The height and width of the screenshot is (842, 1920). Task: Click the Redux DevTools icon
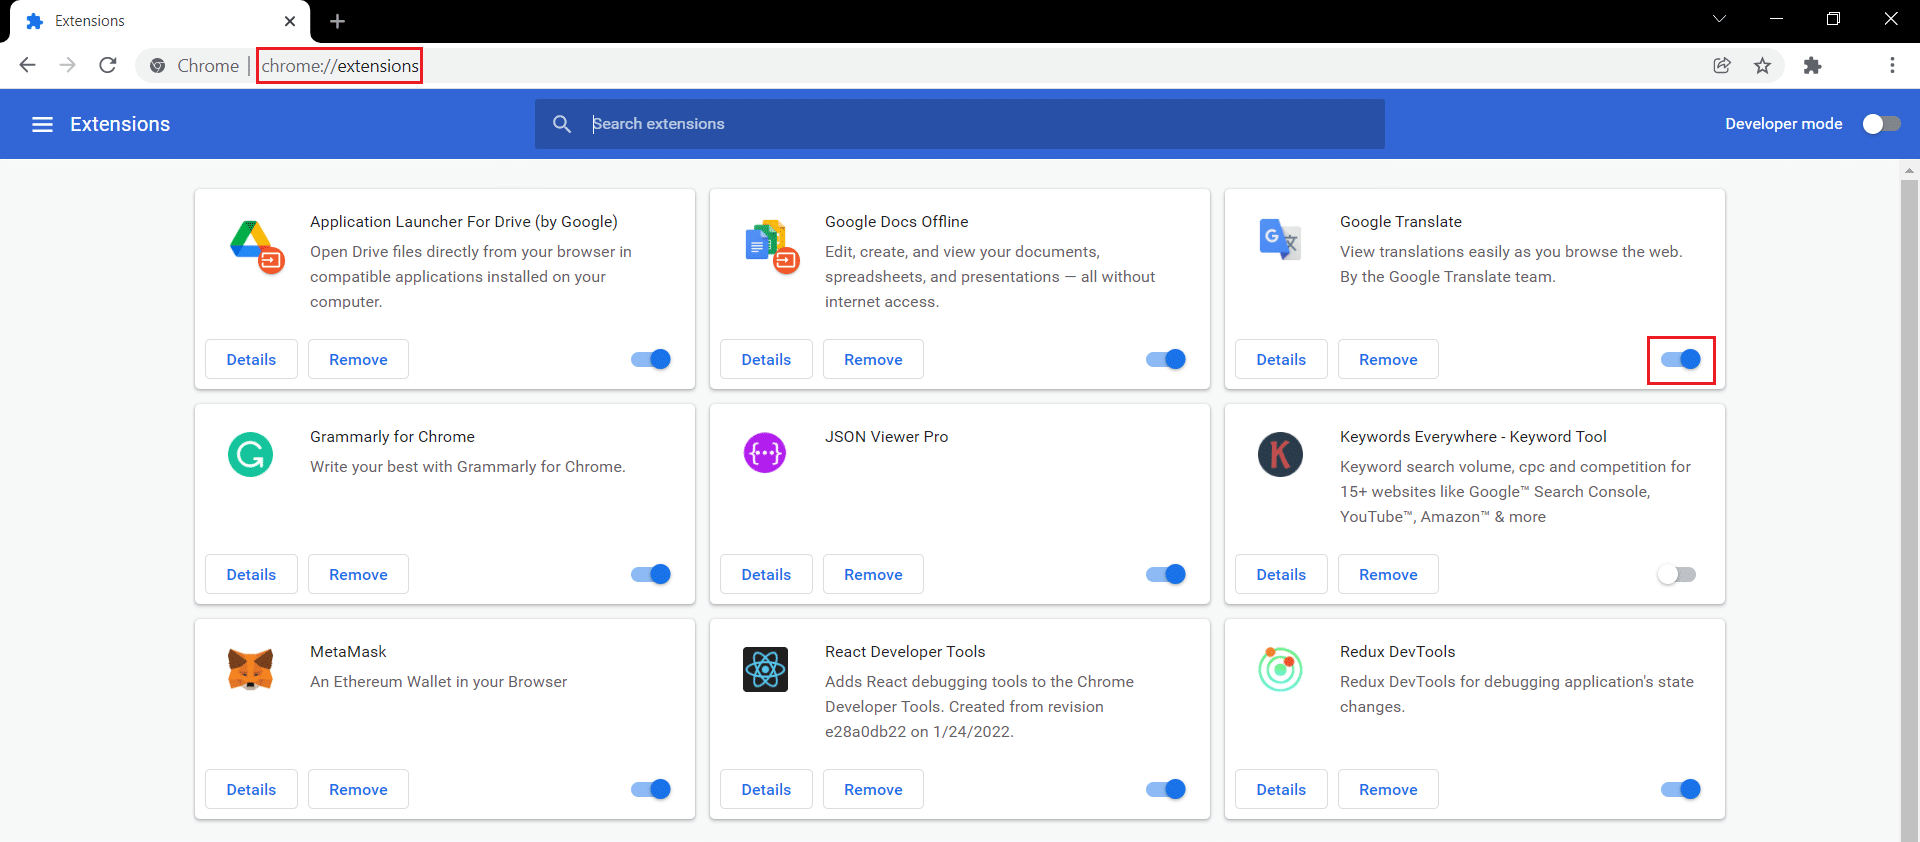click(x=1280, y=669)
